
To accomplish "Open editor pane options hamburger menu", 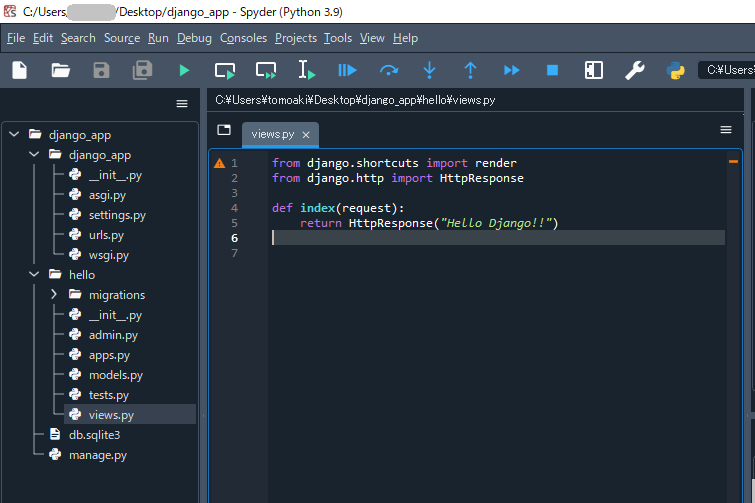I will 726,129.
